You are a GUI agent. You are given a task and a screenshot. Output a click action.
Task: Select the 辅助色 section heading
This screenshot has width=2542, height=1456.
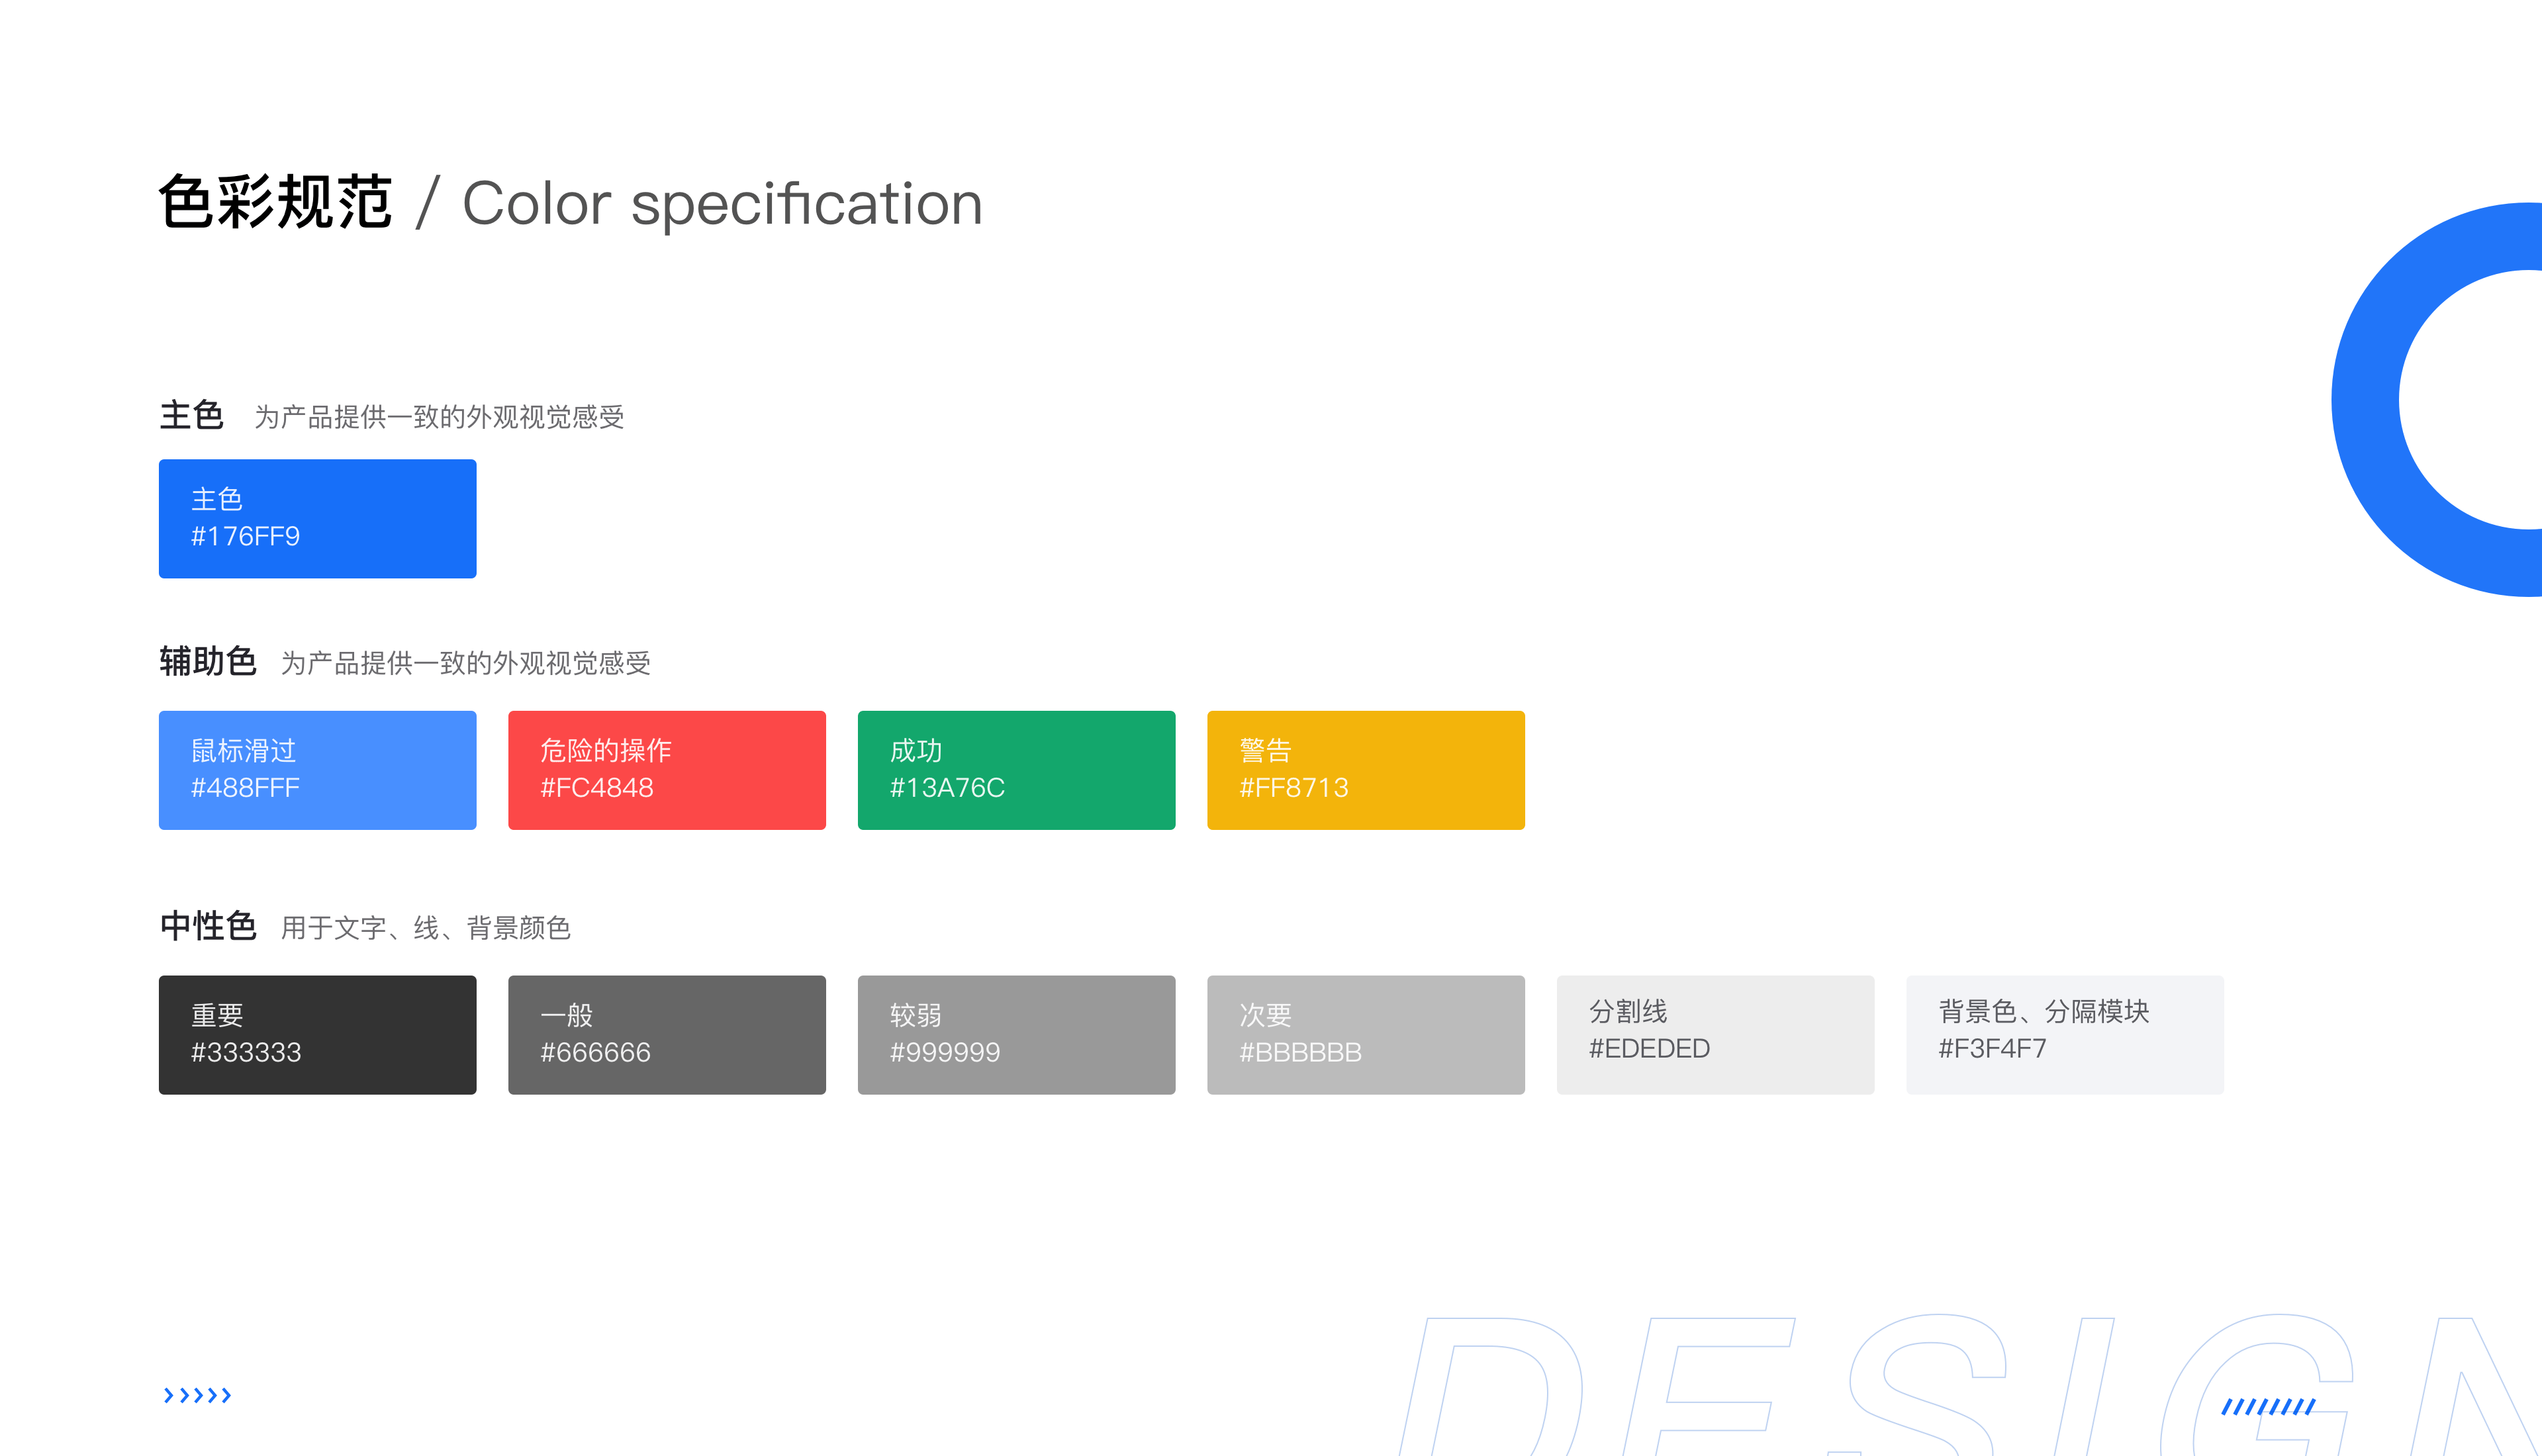(x=208, y=661)
